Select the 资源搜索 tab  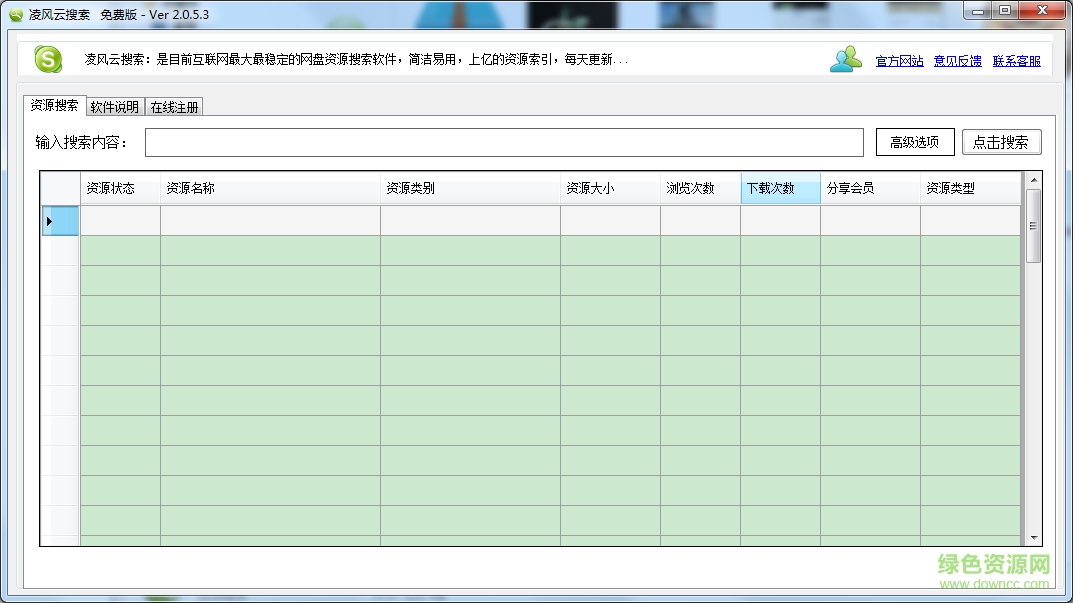coord(53,105)
